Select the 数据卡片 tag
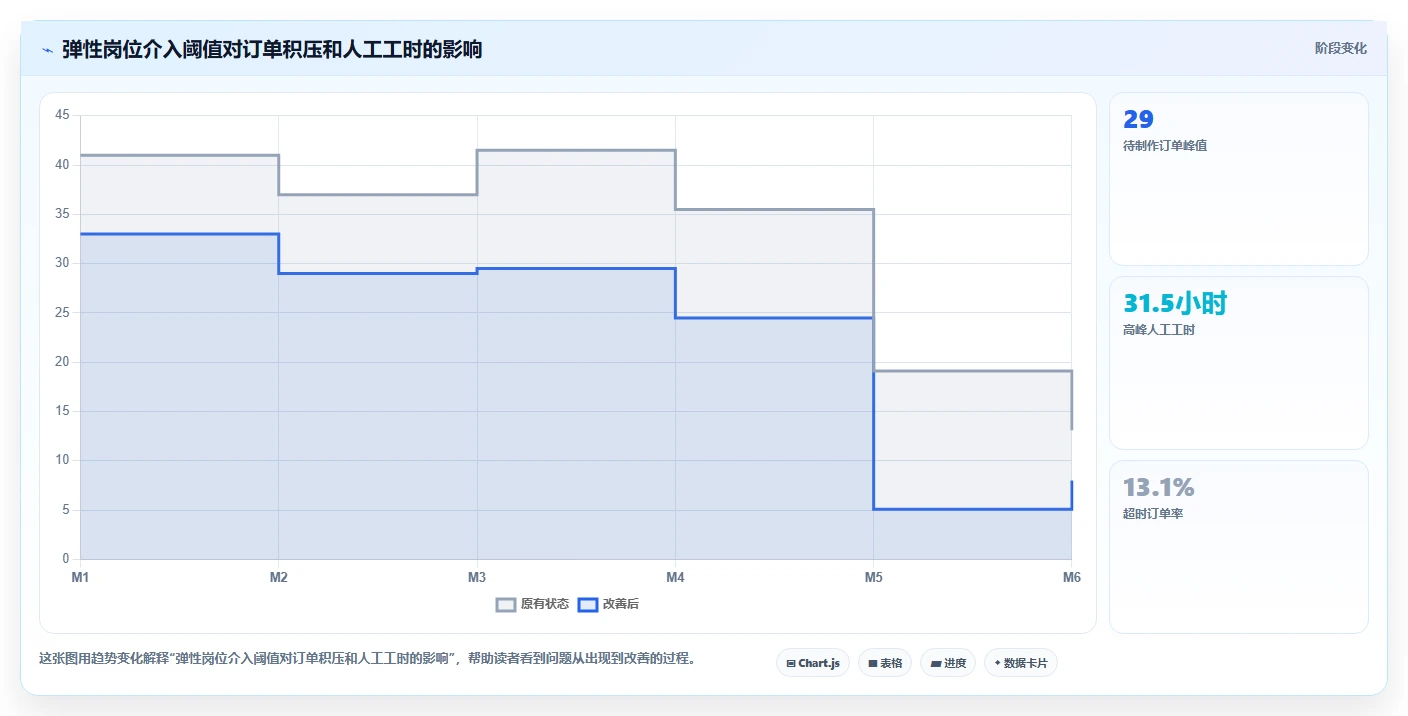The width and height of the screenshot is (1408, 716). [x=1021, y=663]
